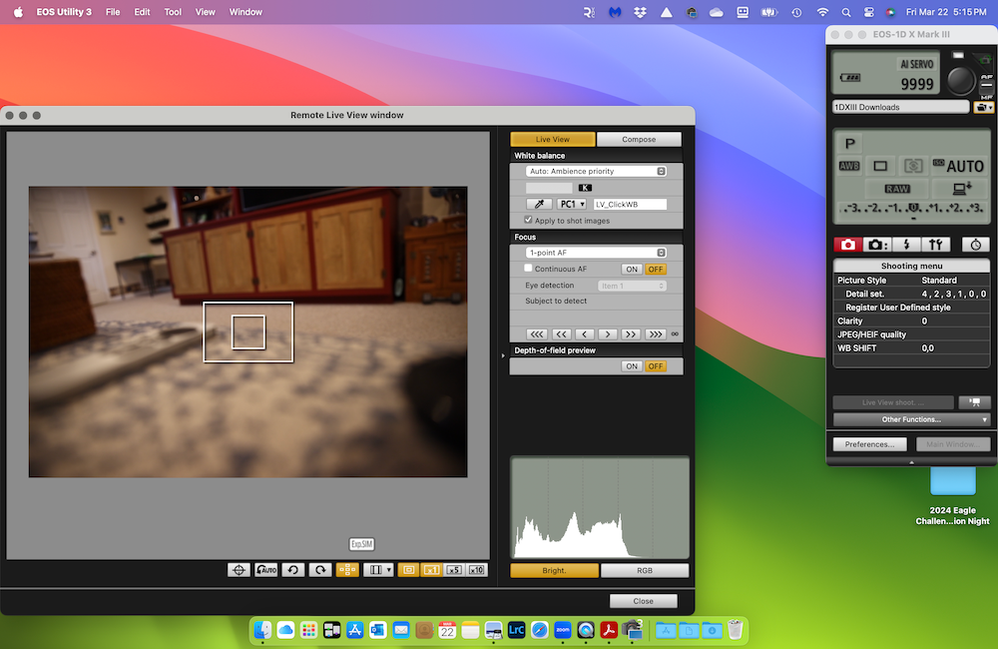Click the Preferences button
This screenshot has width=998, height=649.
pos(869,444)
